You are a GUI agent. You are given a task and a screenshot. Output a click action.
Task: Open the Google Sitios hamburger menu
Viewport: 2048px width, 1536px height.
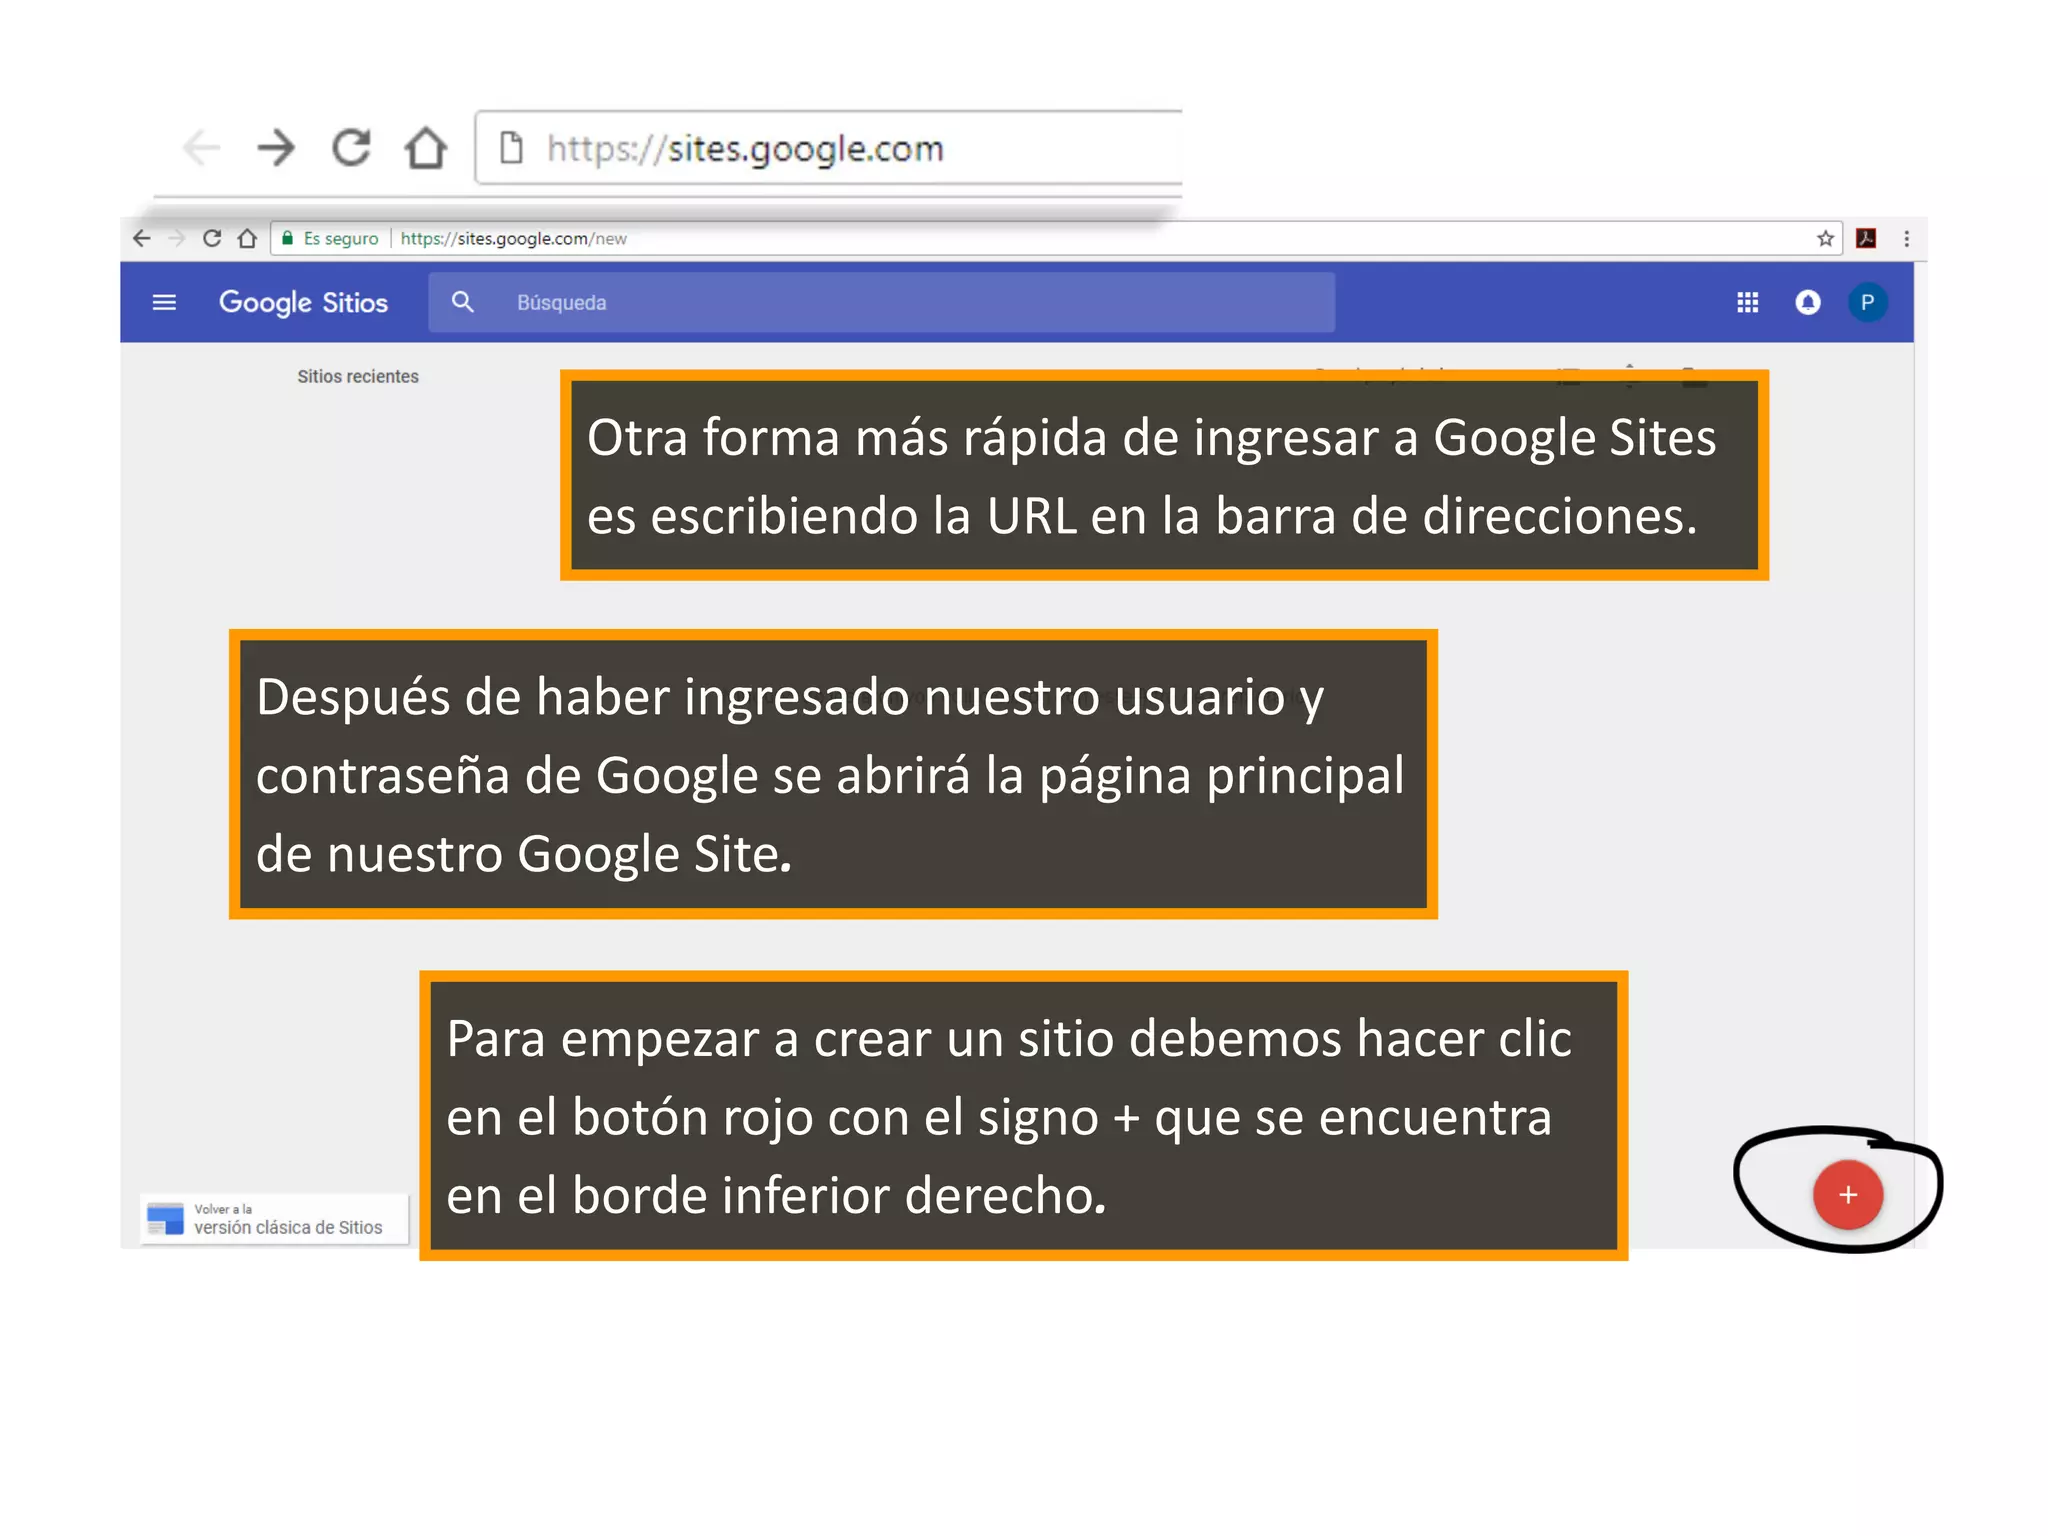pos(164,302)
